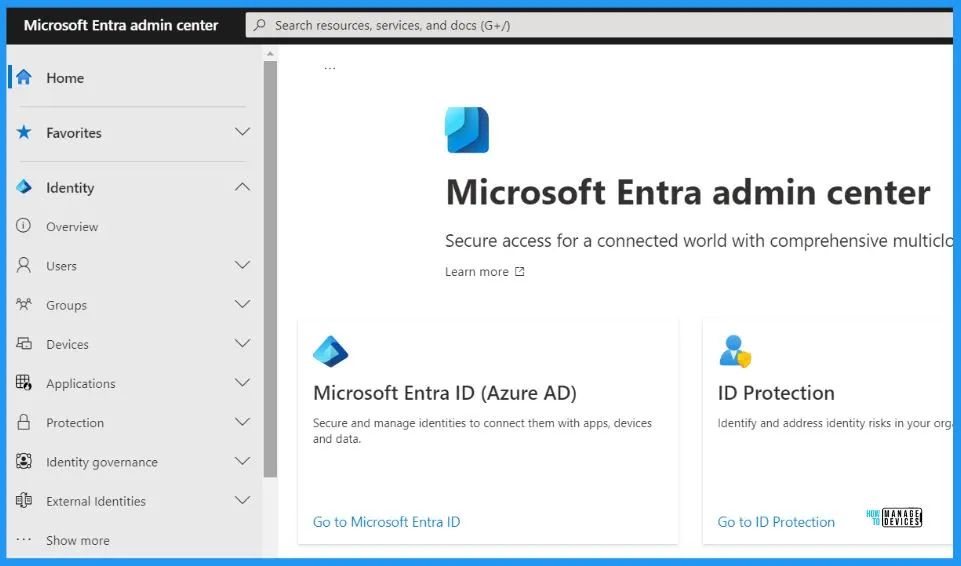Expand the Favorites section chevron
This screenshot has width=961, height=566.
(x=243, y=132)
